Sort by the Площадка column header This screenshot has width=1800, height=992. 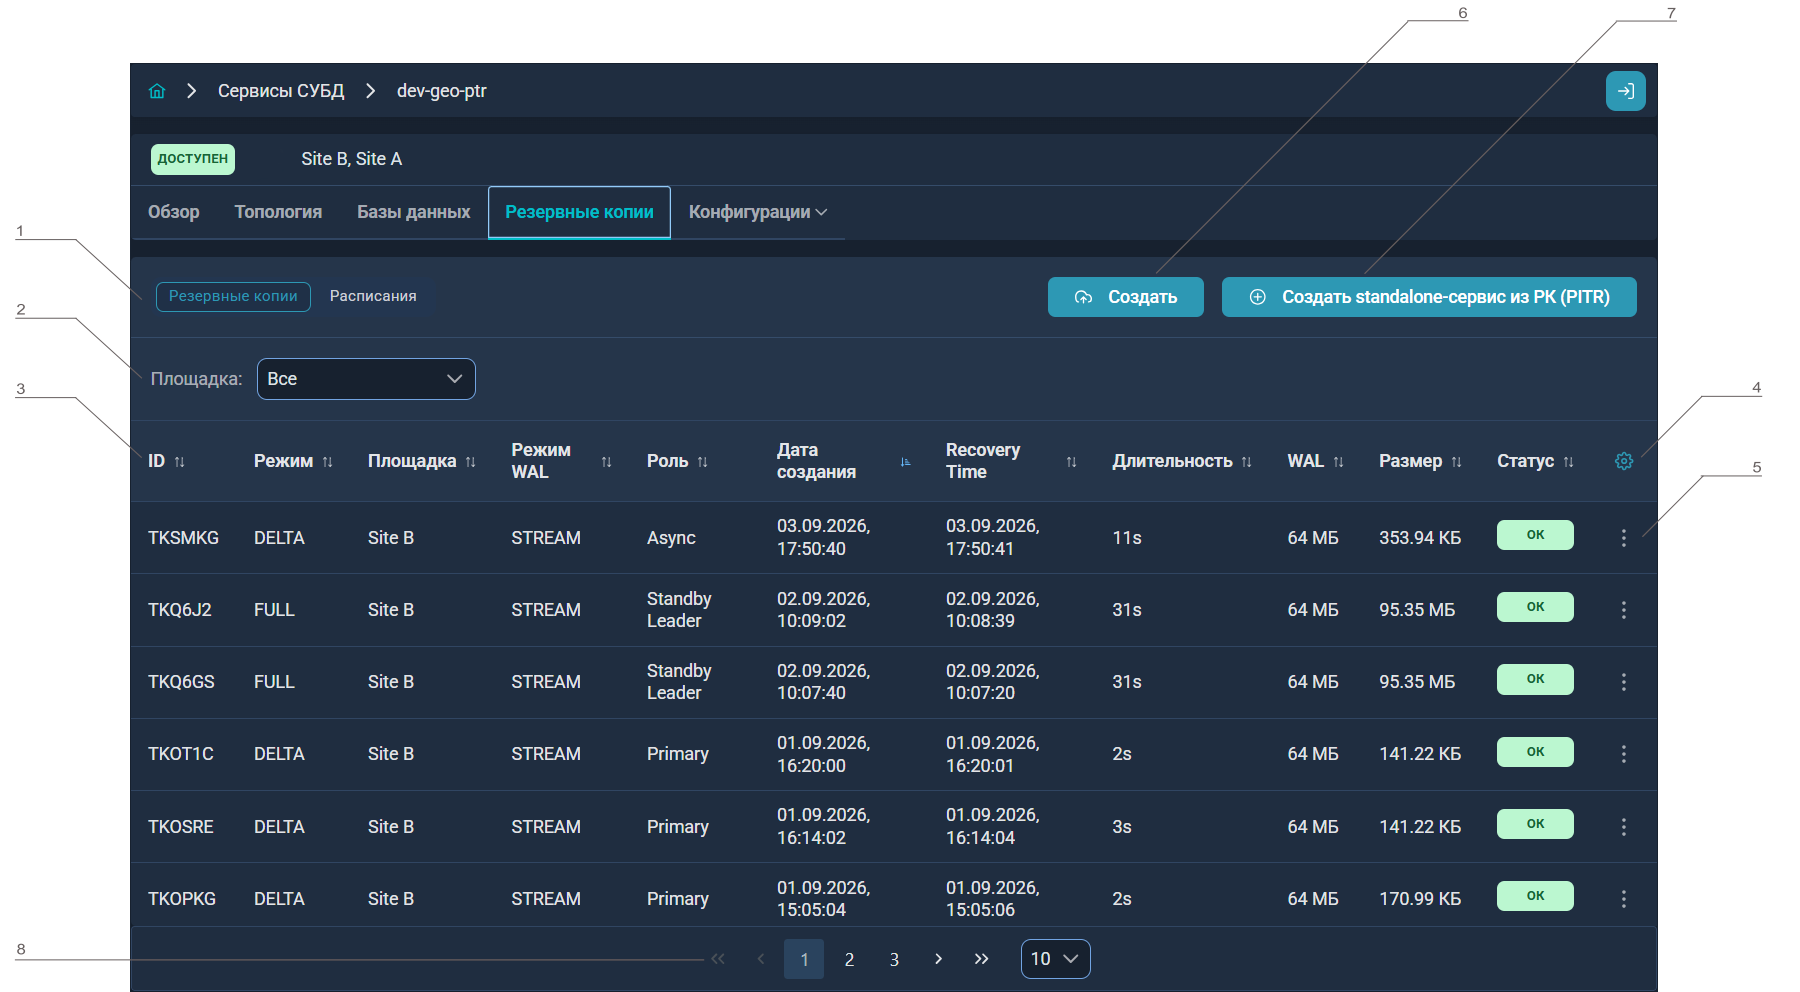click(470, 462)
